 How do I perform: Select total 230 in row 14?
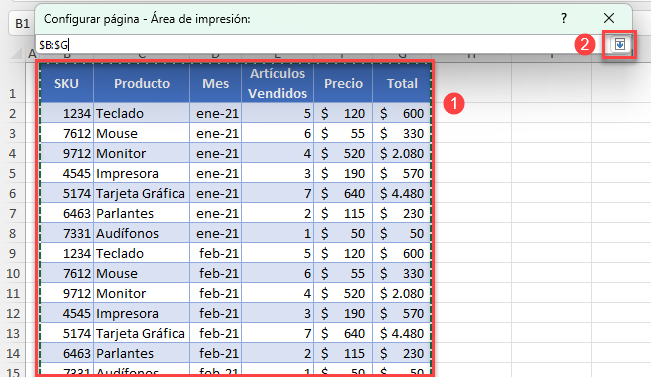click(x=402, y=353)
